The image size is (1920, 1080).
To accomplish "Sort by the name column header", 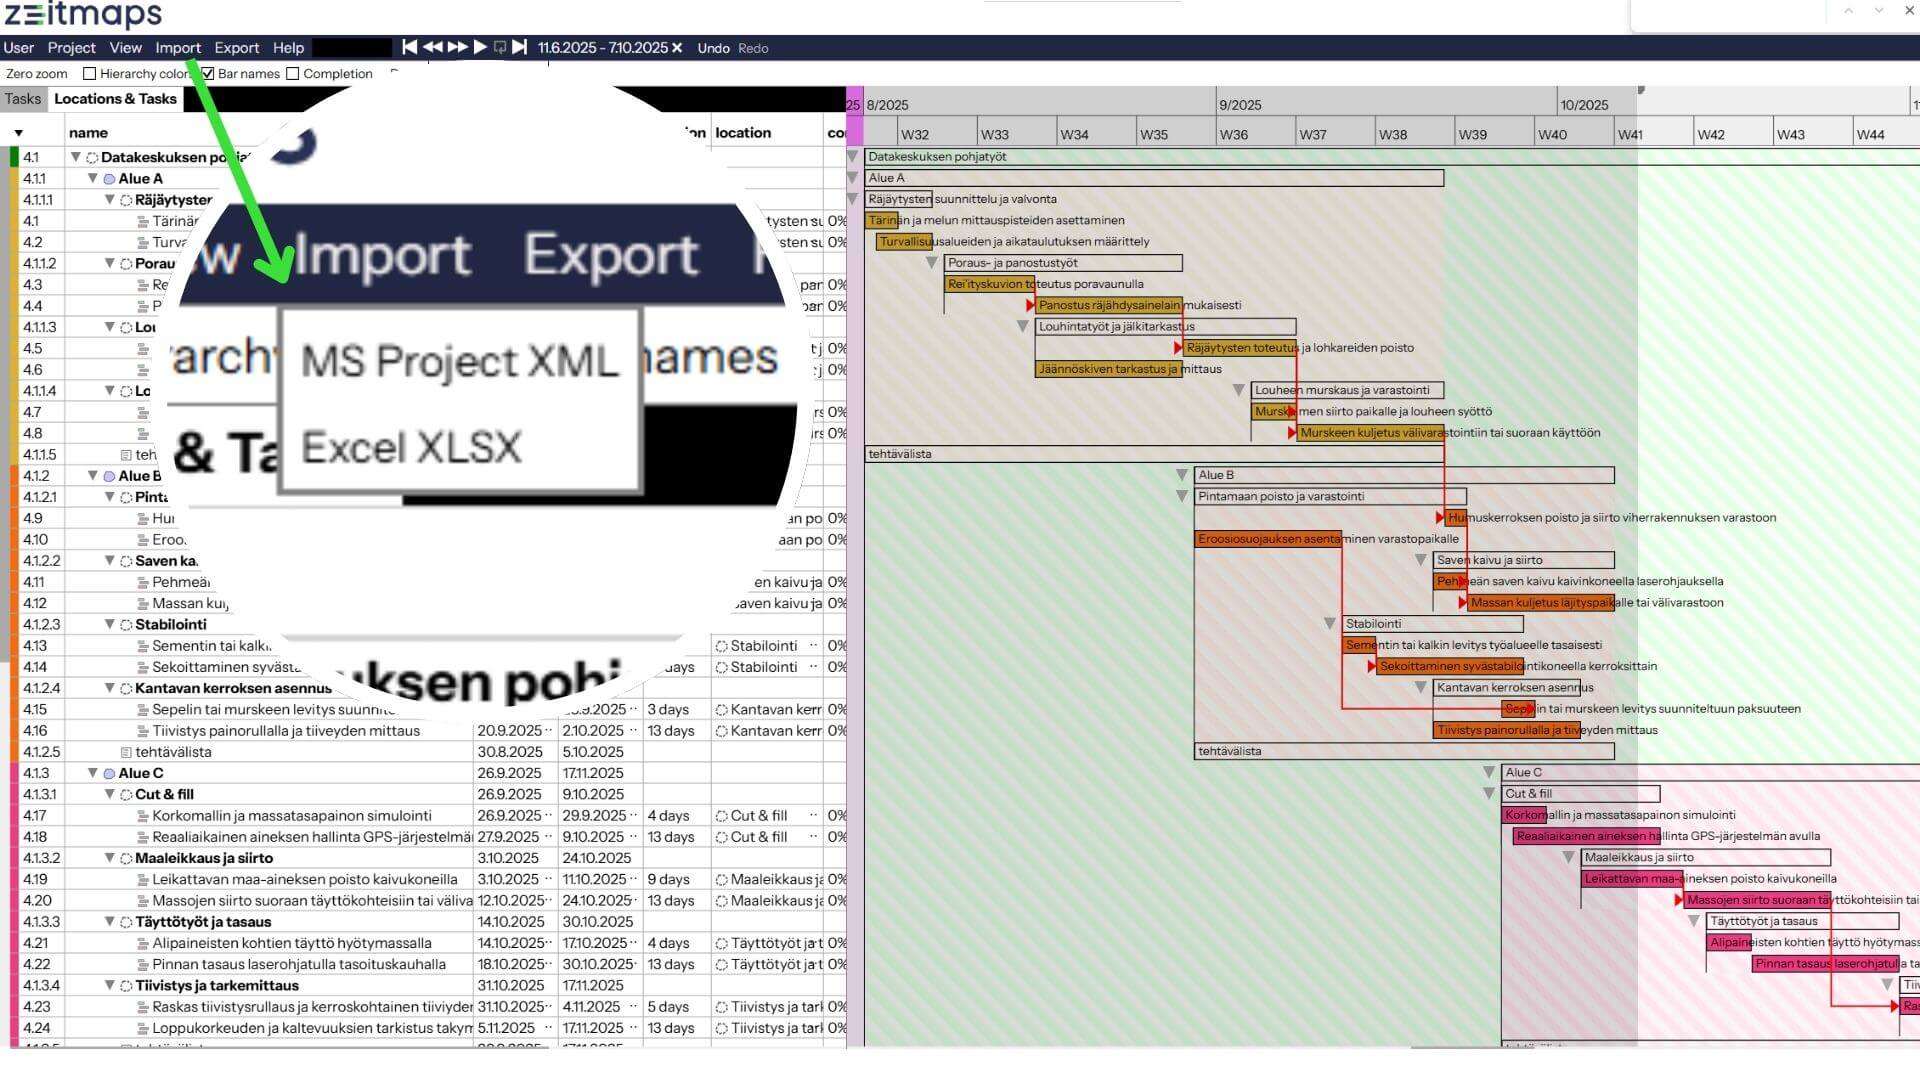I will (88, 133).
